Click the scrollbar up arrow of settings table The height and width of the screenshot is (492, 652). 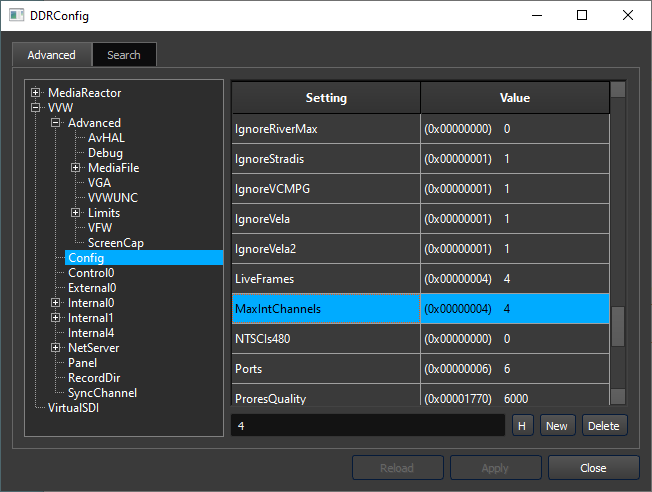pos(618,89)
